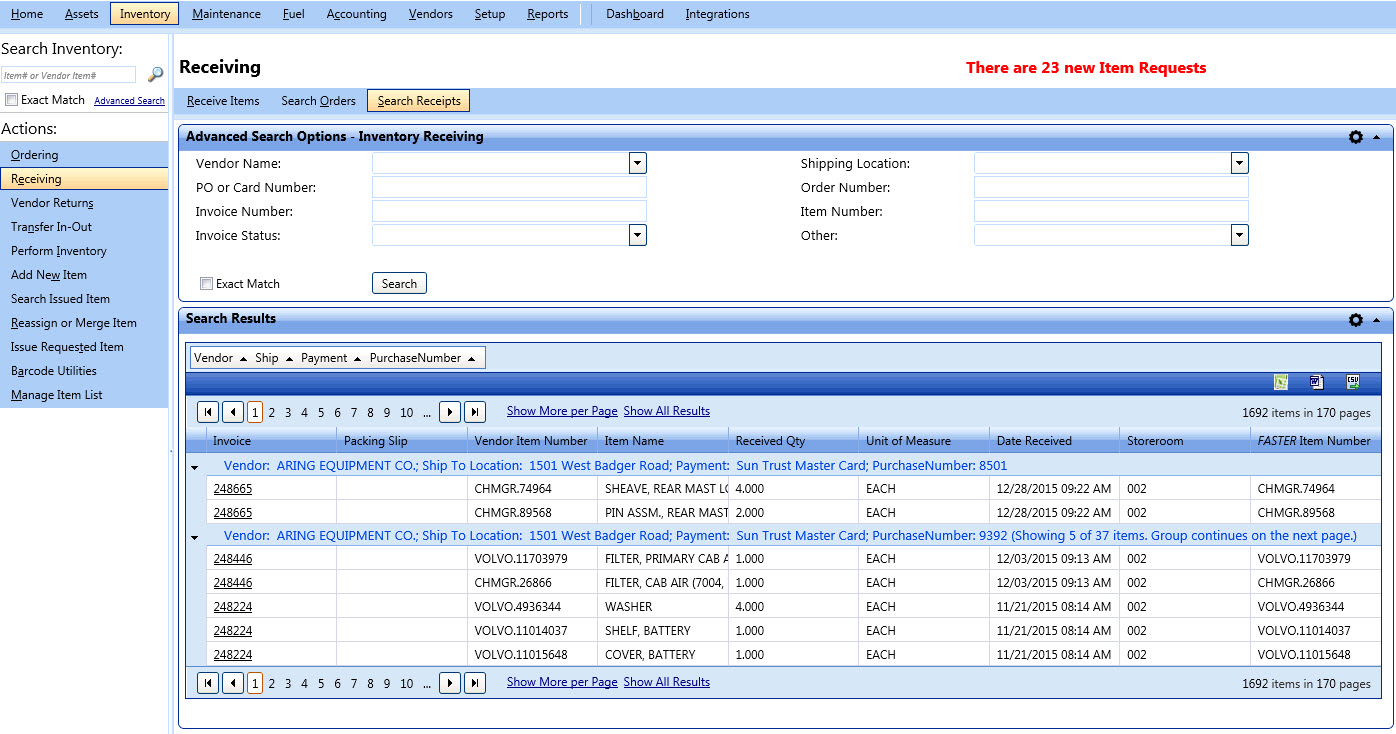
Task: Open the Dashboard menu item
Action: [x=635, y=14]
